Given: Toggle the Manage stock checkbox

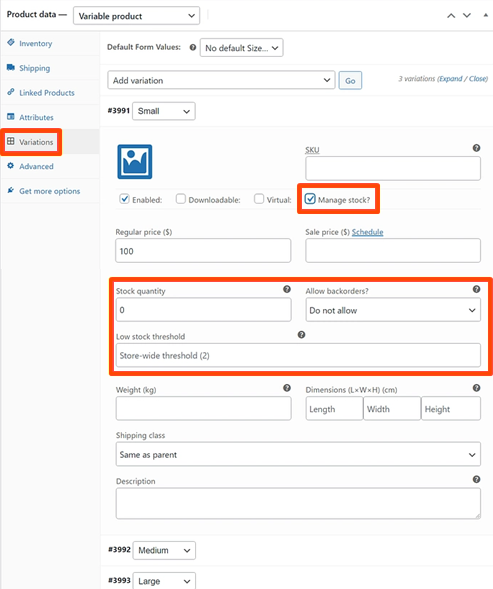Looking at the screenshot, I should (x=310, y=199).
